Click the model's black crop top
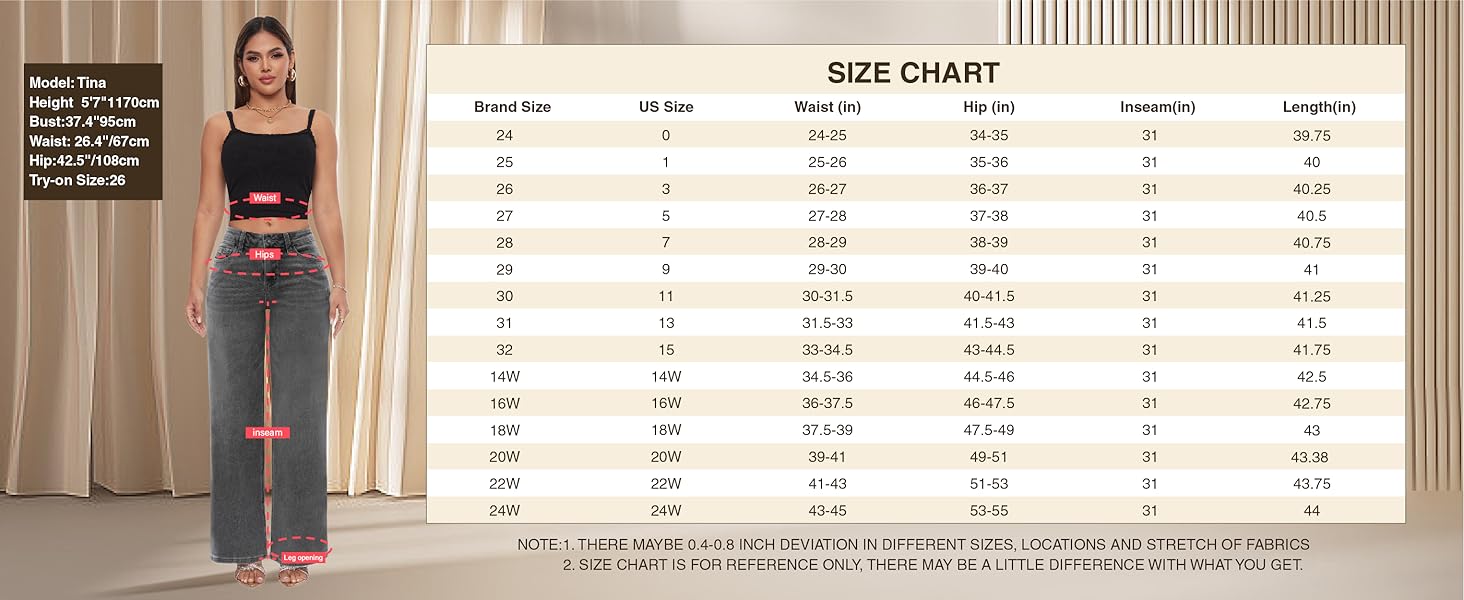The height and width of the screenshot is (600, 1464). 268,160
